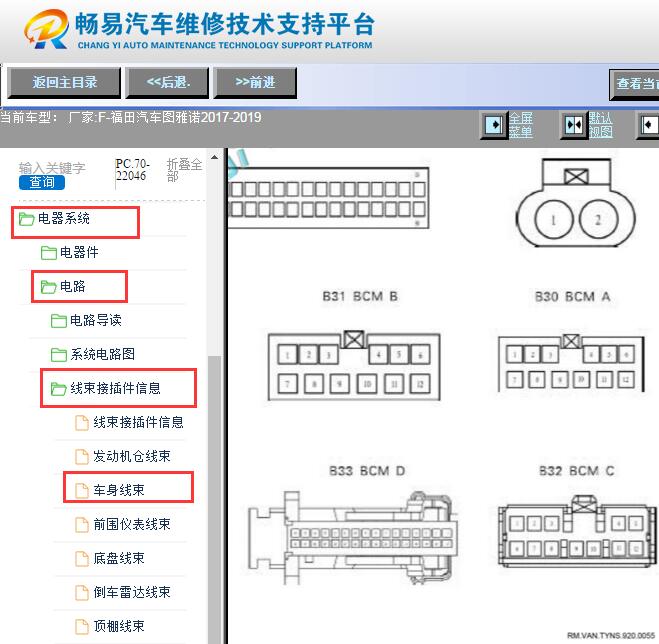Viewport: 659px width, 644px height.
Task: Click the document icon beside 顶棚线束
Action: pos(82,627)
